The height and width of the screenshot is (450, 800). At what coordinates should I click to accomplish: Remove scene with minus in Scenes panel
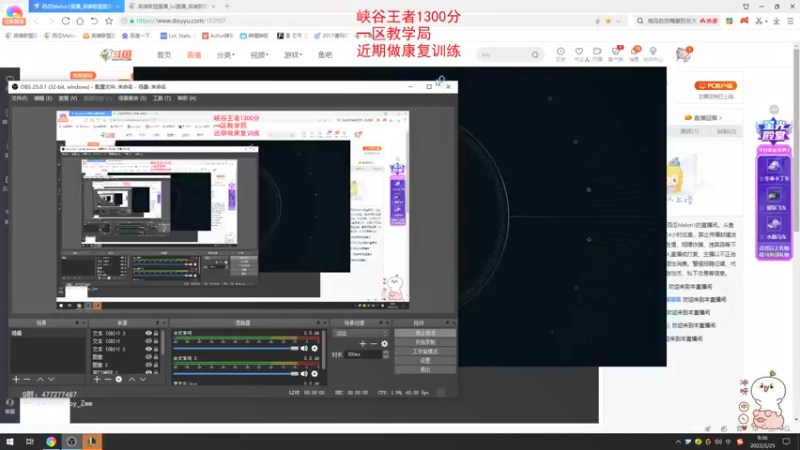tap(27, 380)
